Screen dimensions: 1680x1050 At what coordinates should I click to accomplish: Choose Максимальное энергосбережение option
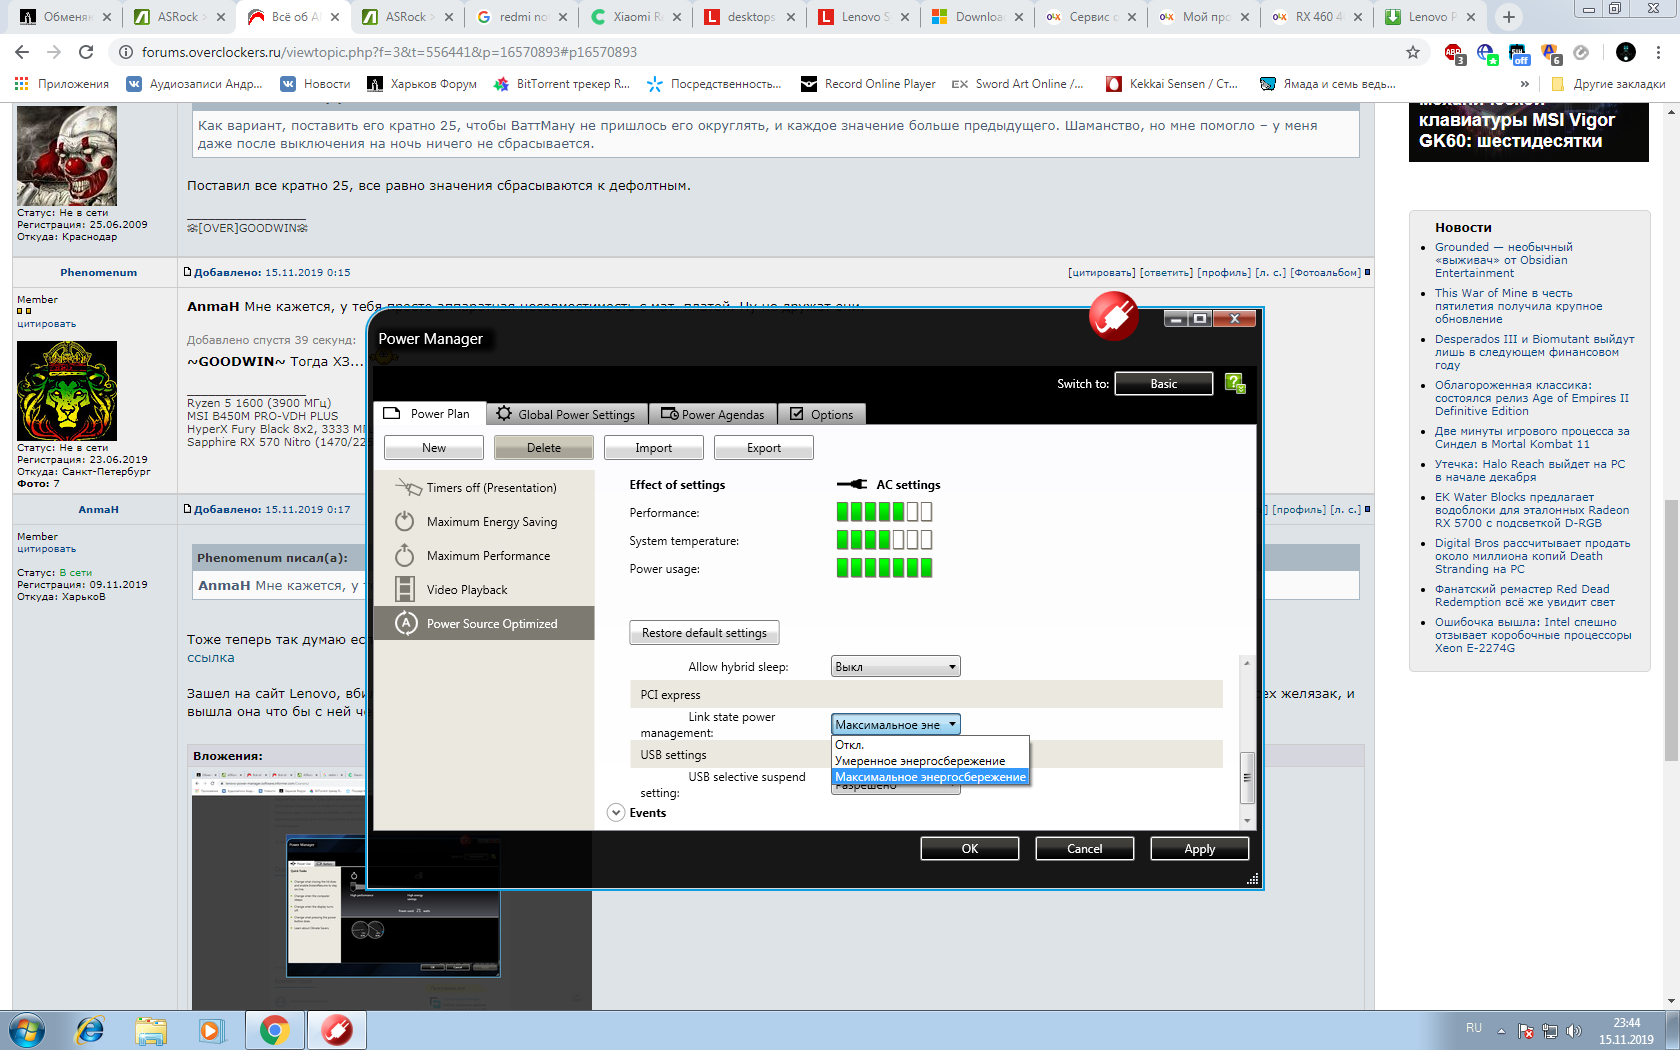[x=930, y=777]
